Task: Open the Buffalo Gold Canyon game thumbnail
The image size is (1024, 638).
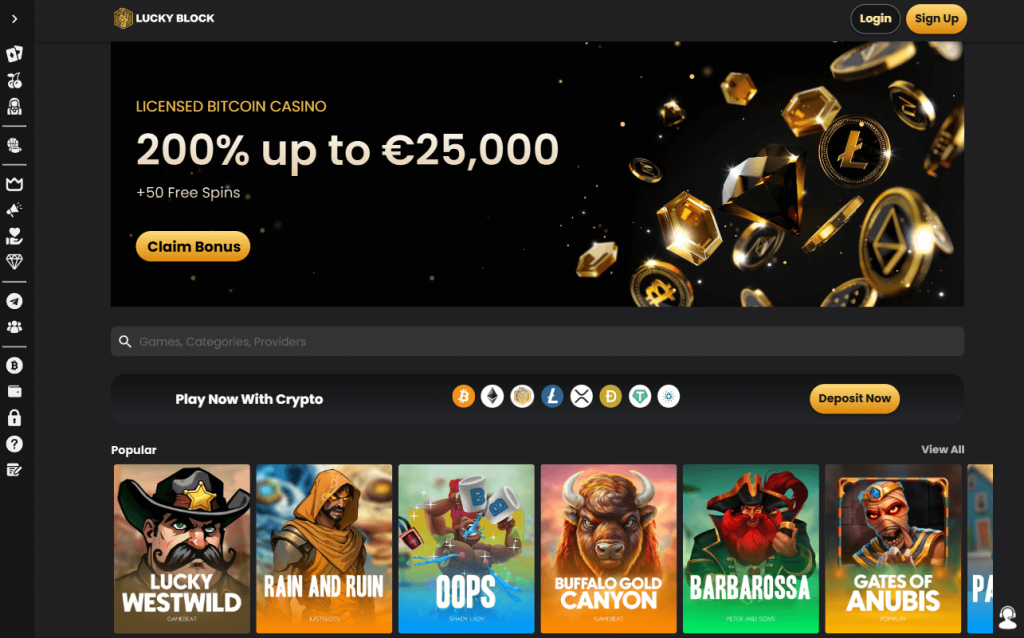Action: [609, 549]
